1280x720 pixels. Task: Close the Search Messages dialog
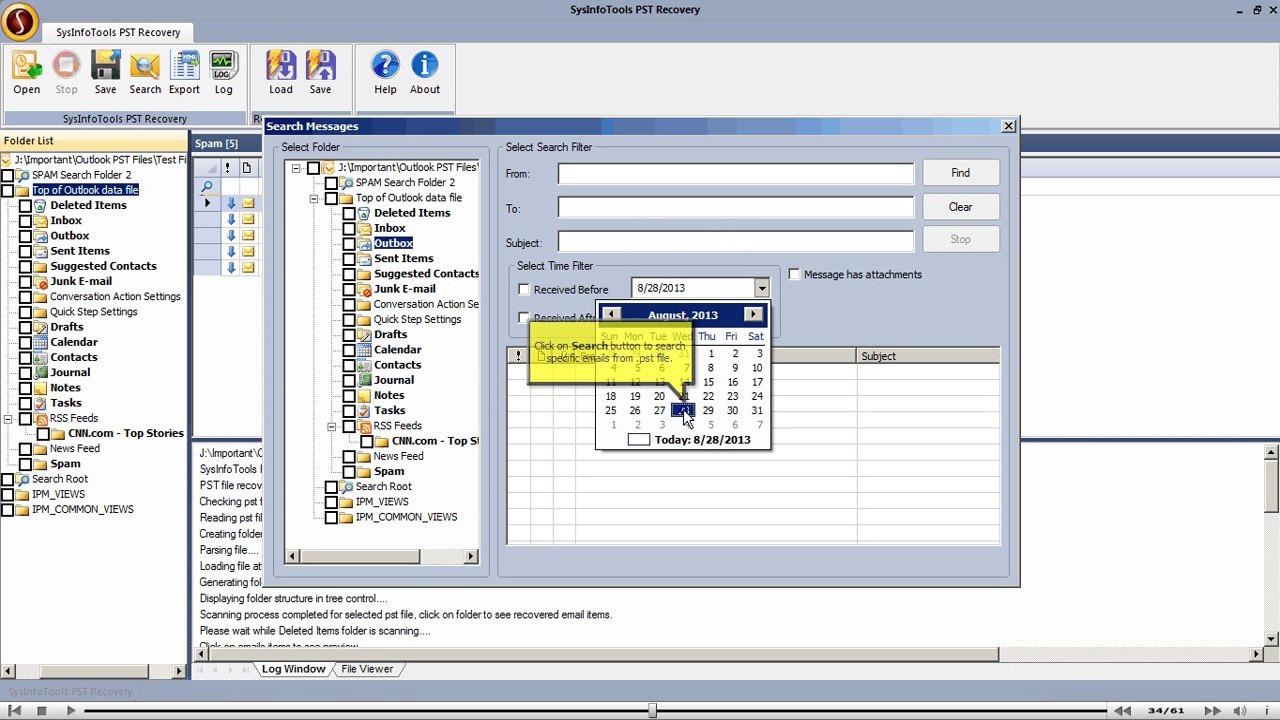pos(1008,126)
